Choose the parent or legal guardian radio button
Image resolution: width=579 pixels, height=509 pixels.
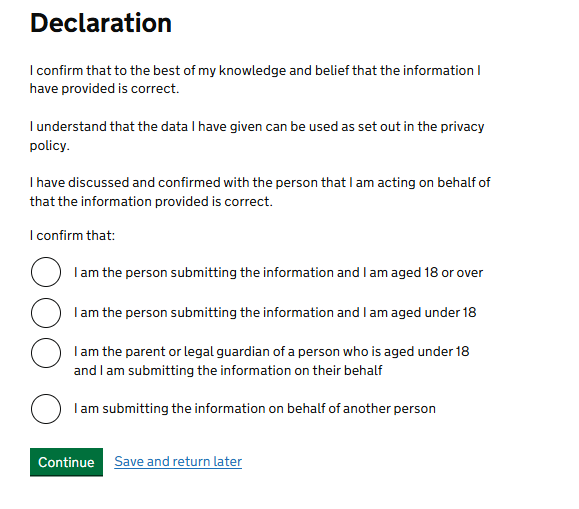click(46, 353)
